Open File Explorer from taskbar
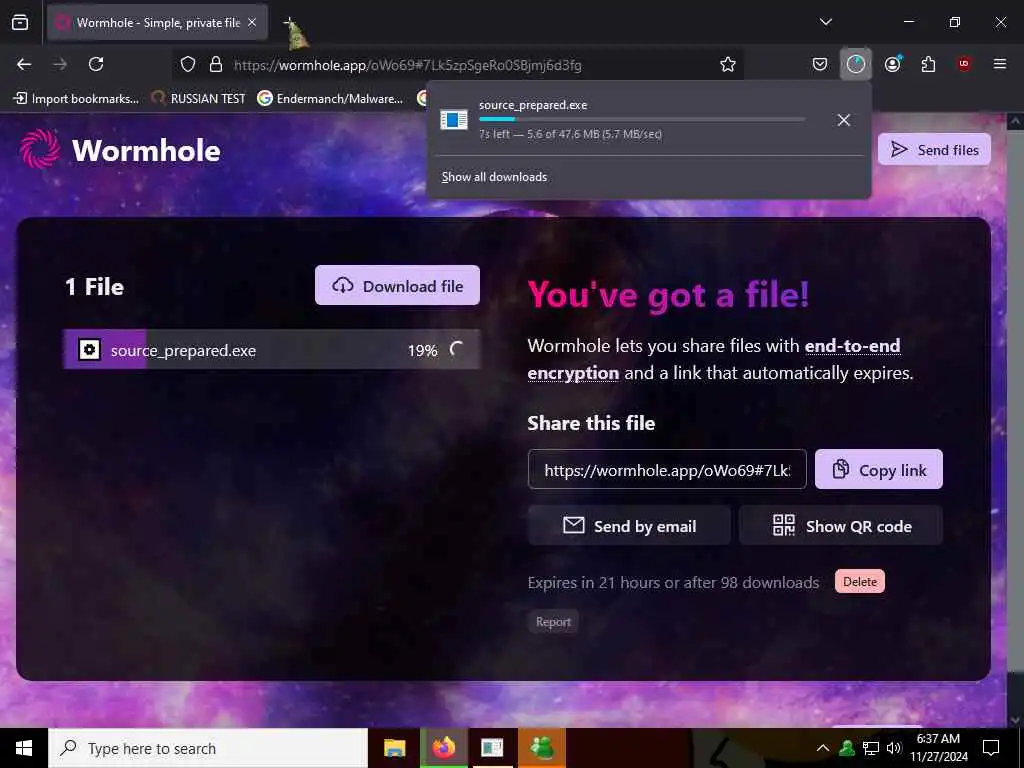 [394, 748]
